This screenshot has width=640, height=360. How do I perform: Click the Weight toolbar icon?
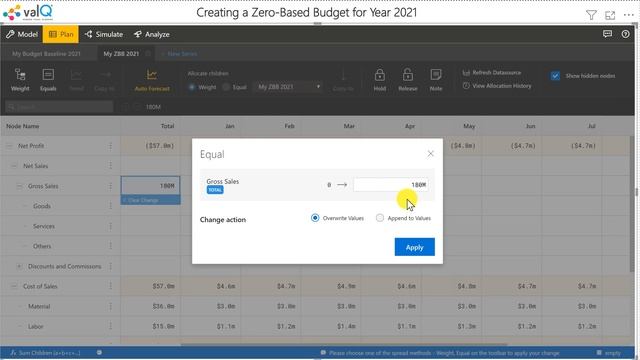point(20,80)
